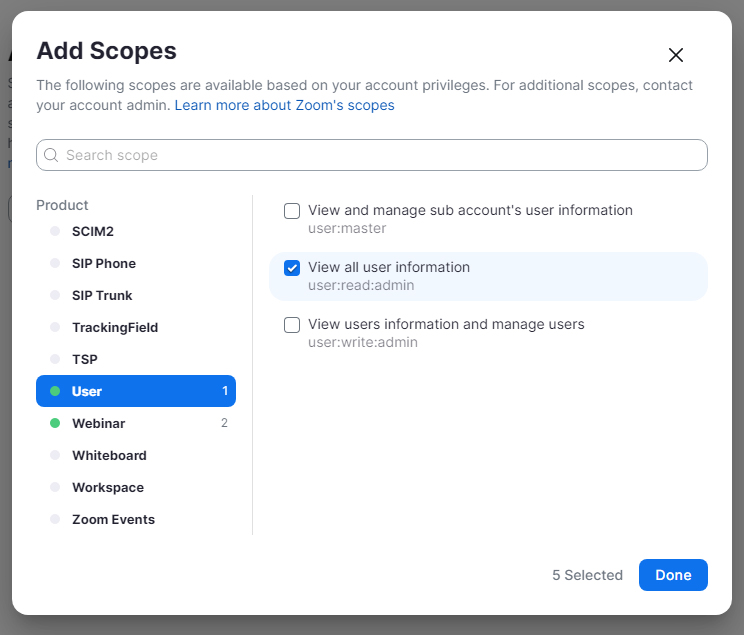Focus the Search scope input

click(372, 155)
